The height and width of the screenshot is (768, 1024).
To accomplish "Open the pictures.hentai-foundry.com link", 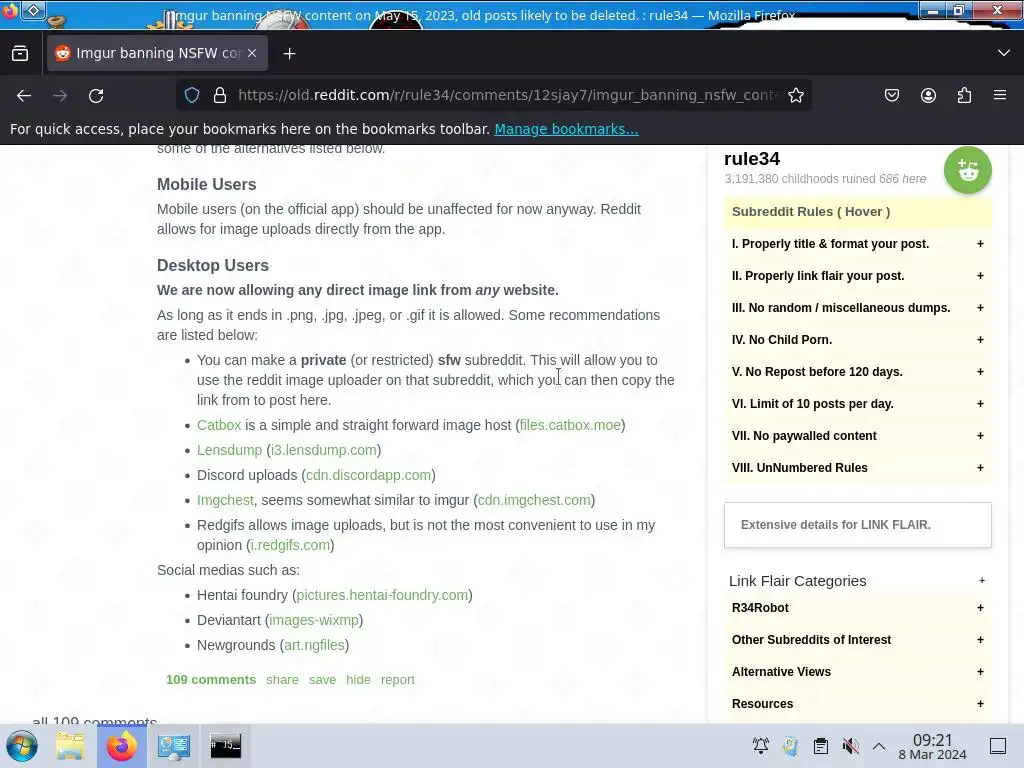I will coord(382,595).
